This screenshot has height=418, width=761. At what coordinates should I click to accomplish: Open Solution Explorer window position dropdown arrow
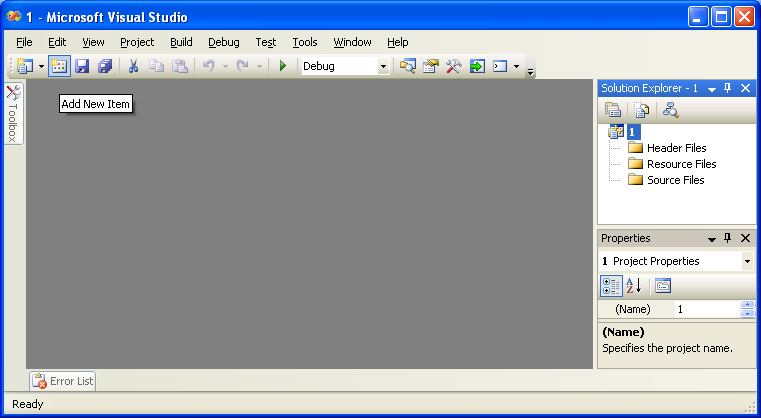(x=712, y=89)
